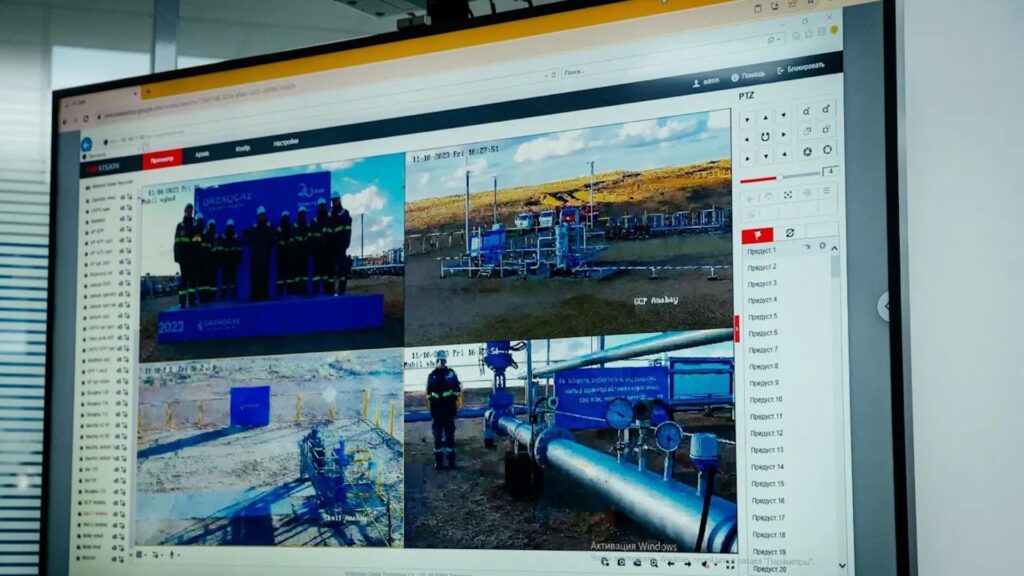
Task: Collapse the PTZ panel red handle
Action: click(x=737, y=329)
